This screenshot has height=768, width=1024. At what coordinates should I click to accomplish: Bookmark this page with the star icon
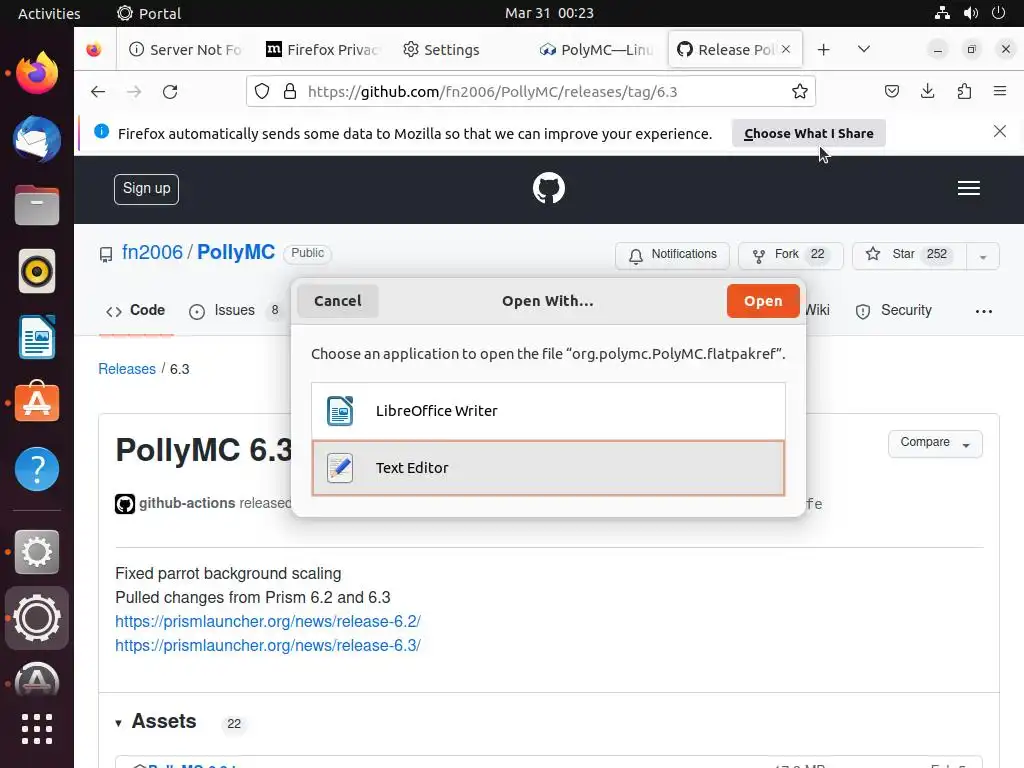pyautogui.click(x=799, y=91)
